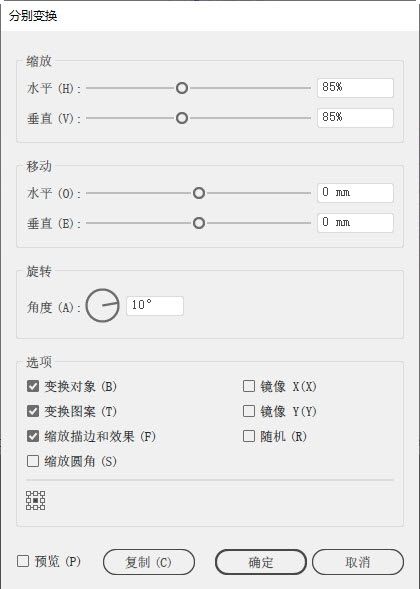Turn on the 随机 (R) checkbox

[x=249, y=436]
